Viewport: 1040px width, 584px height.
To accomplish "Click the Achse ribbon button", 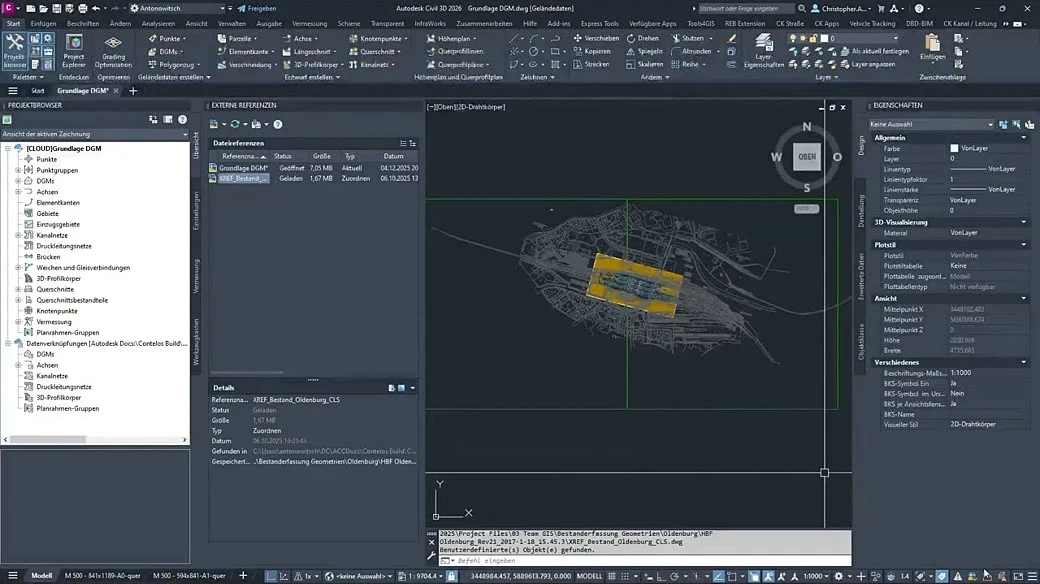I will (x=300, y=38).
